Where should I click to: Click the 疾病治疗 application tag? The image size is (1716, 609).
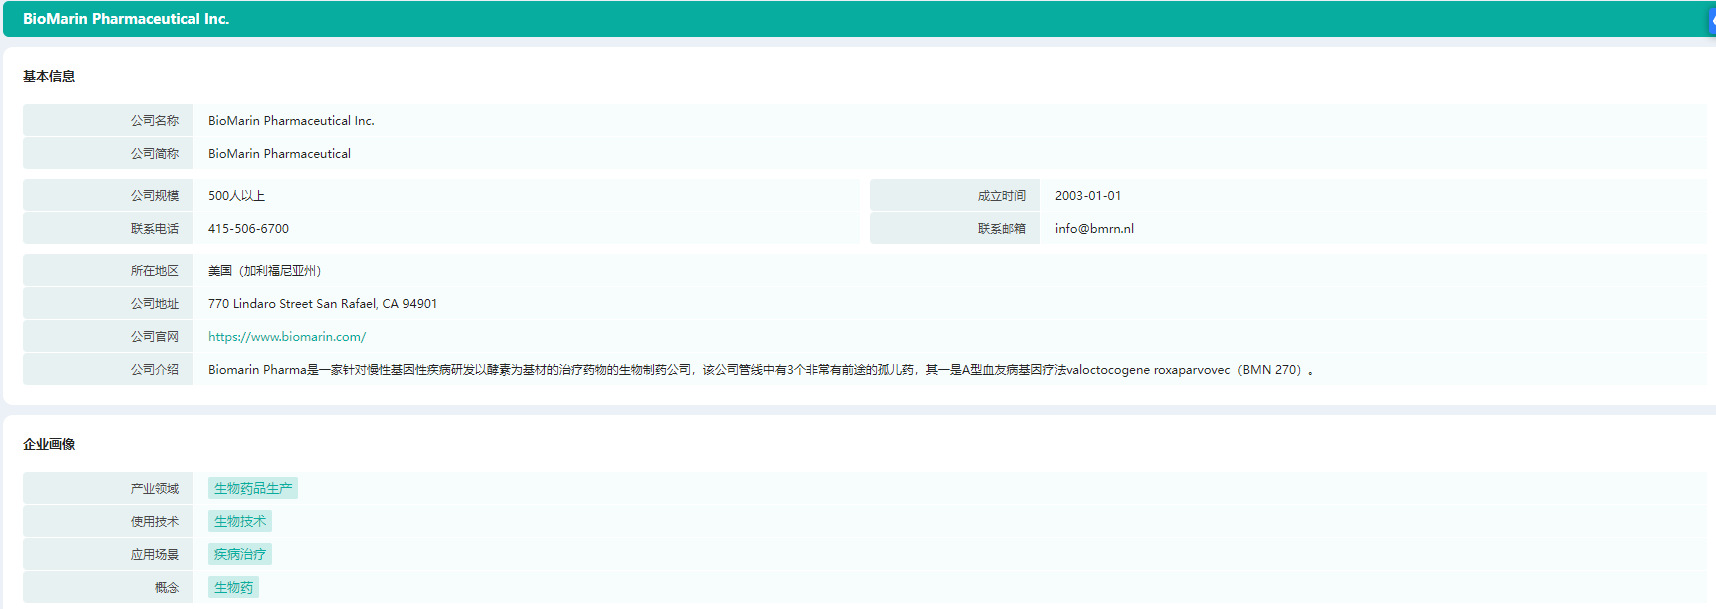pos(240,554)
